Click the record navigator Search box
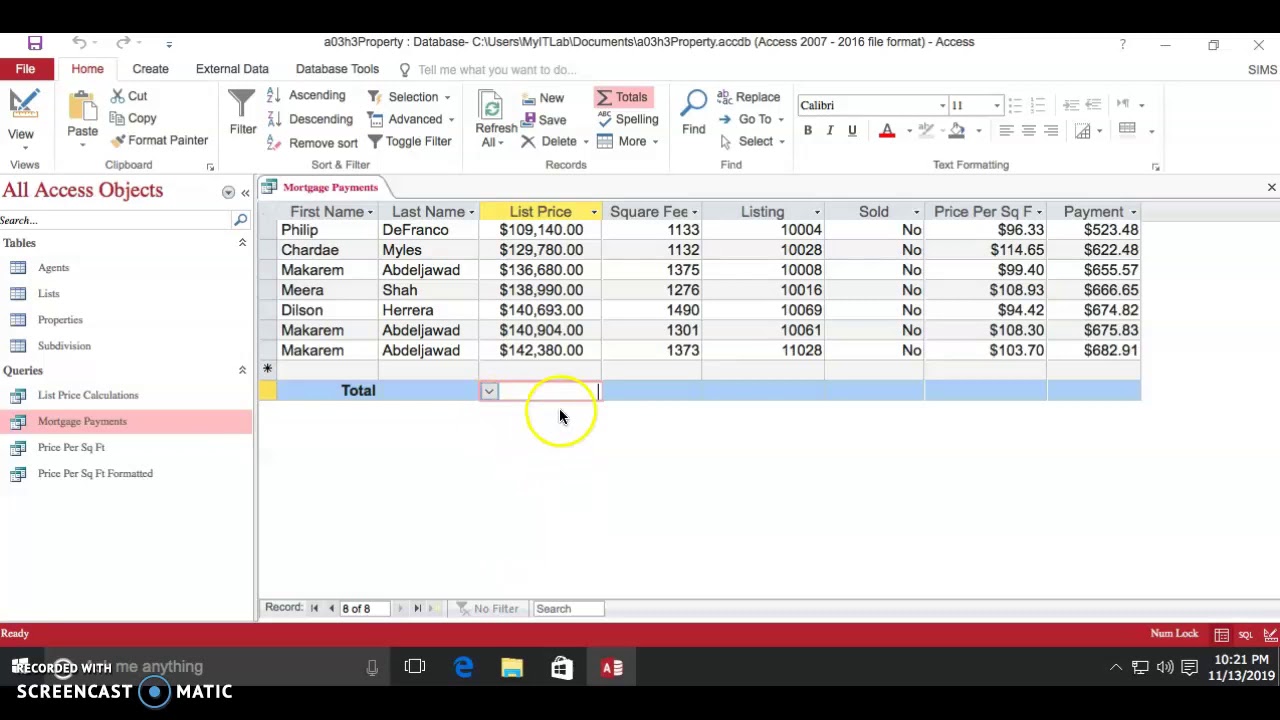Screen dimensions: 1280x720 click(x=568, y=608)
